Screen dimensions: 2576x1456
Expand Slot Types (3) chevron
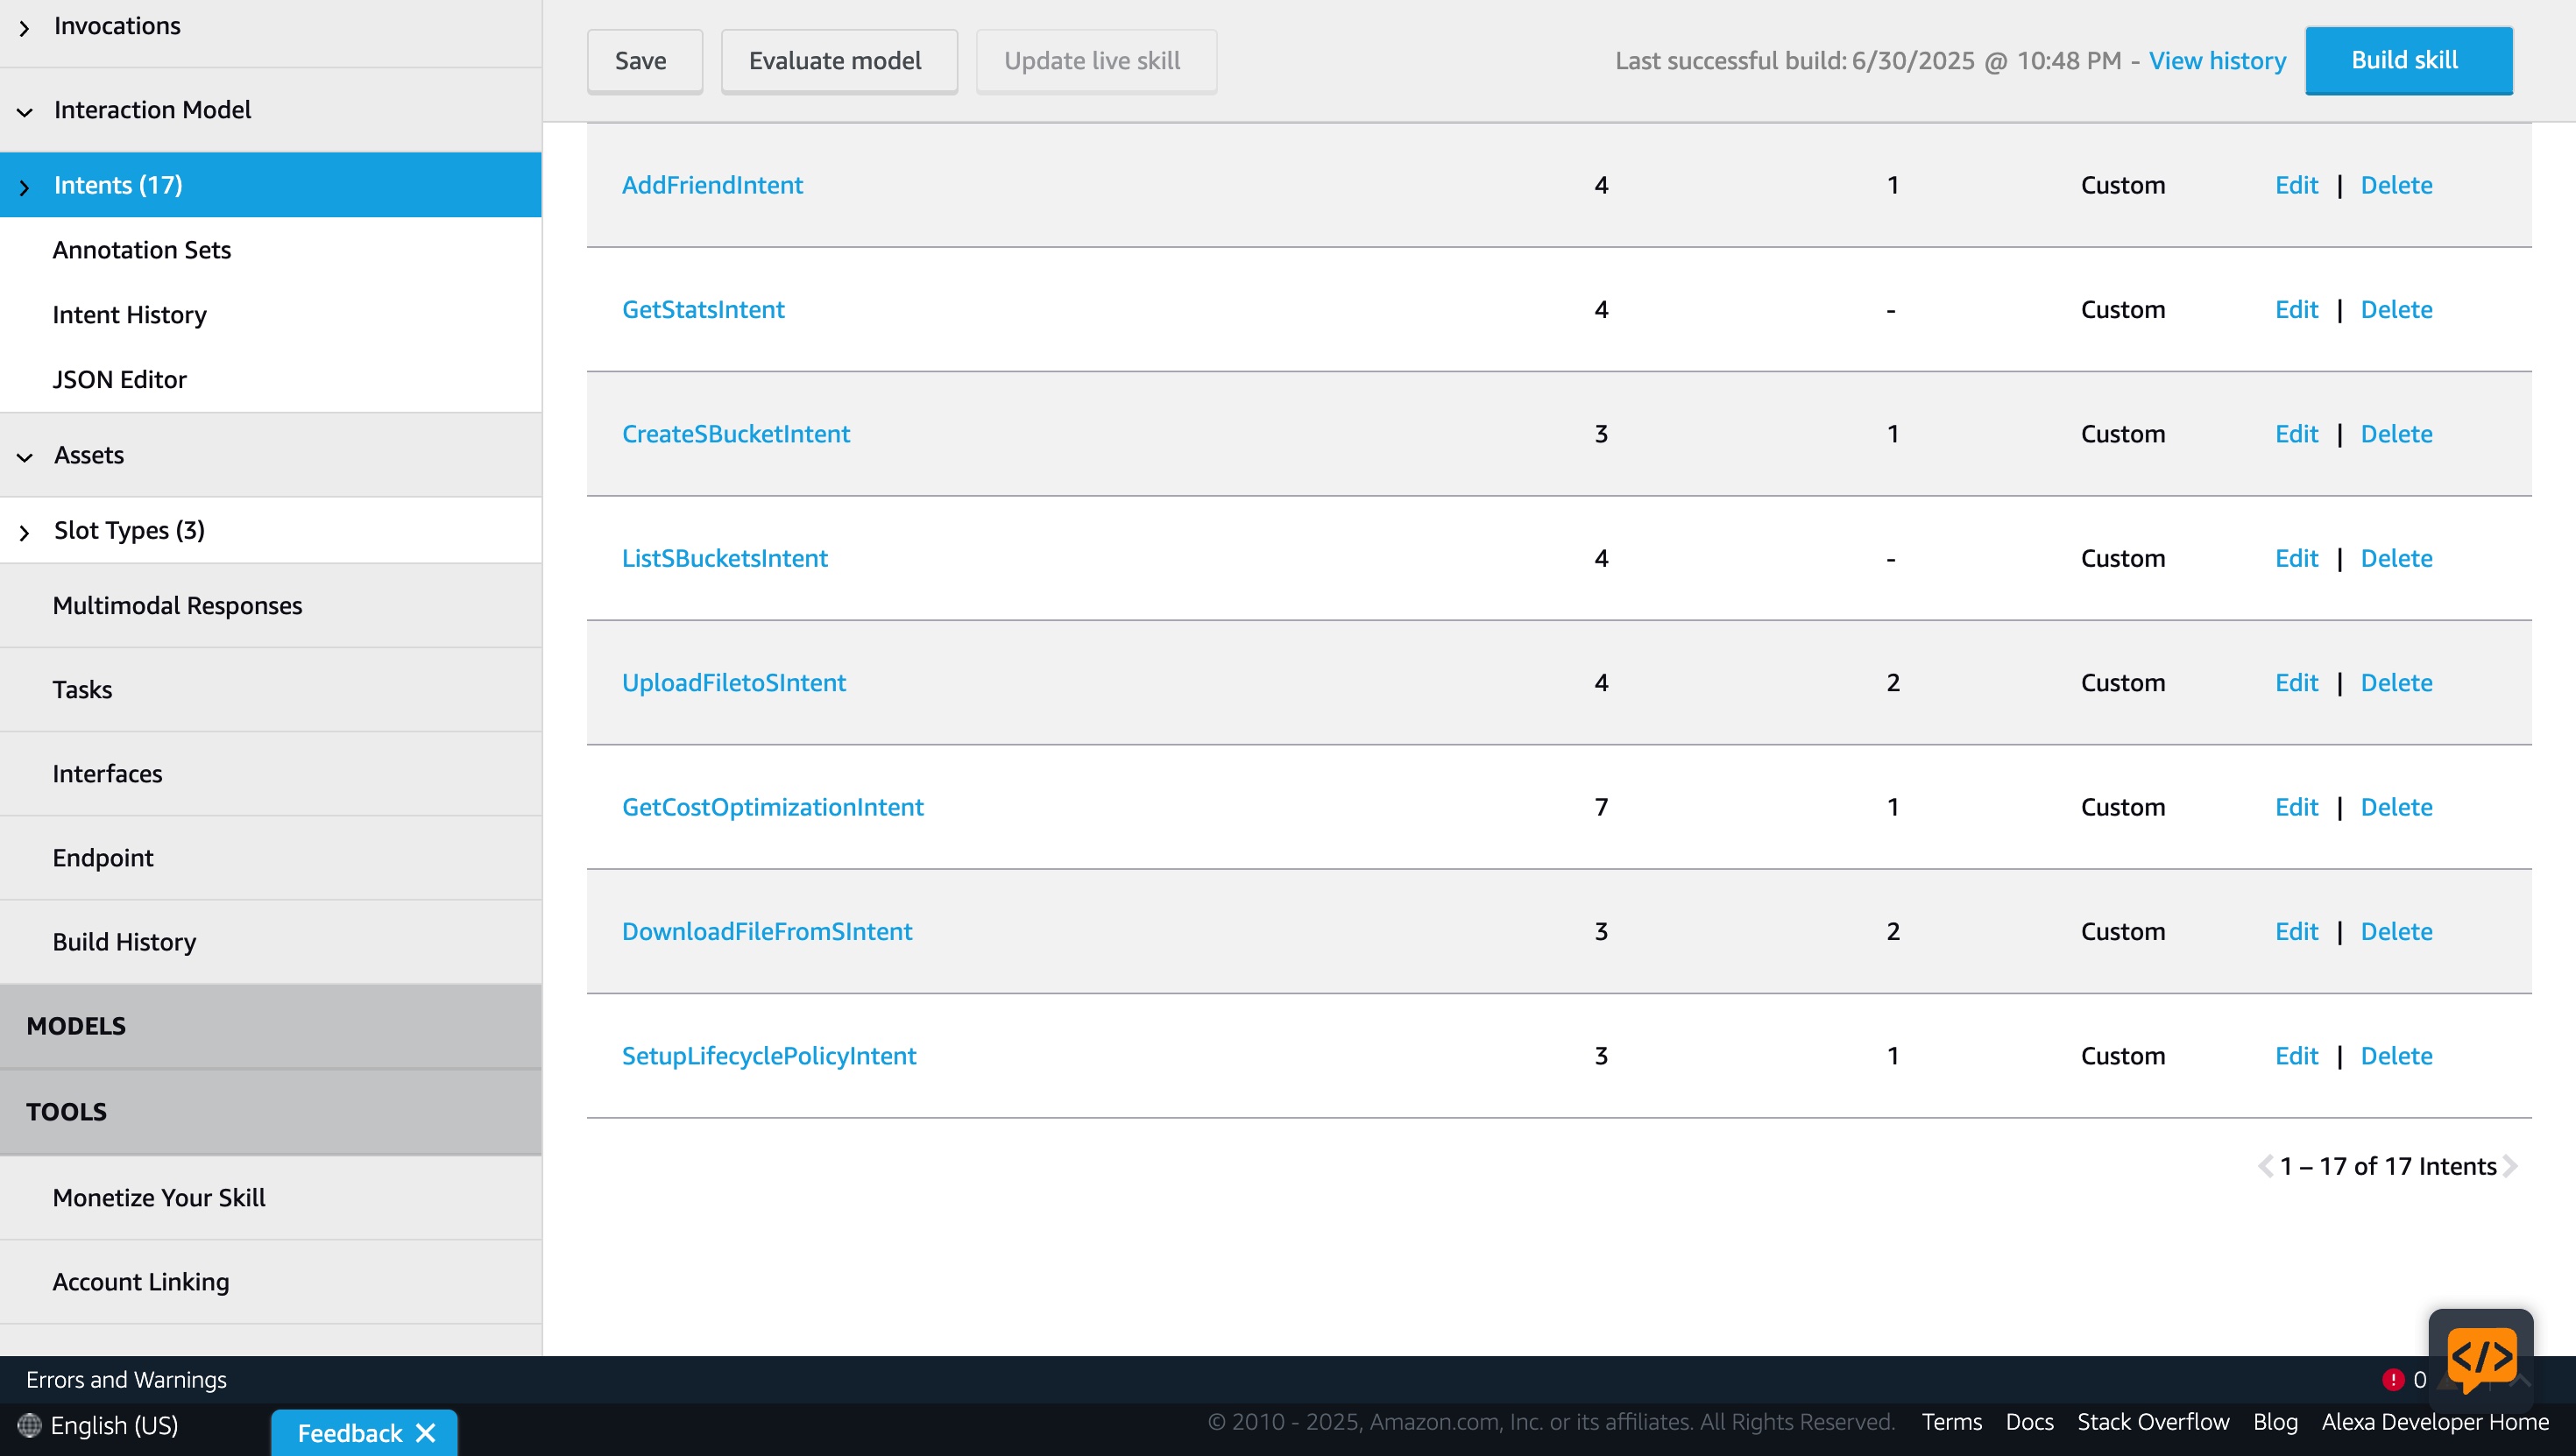click(25, 533)
